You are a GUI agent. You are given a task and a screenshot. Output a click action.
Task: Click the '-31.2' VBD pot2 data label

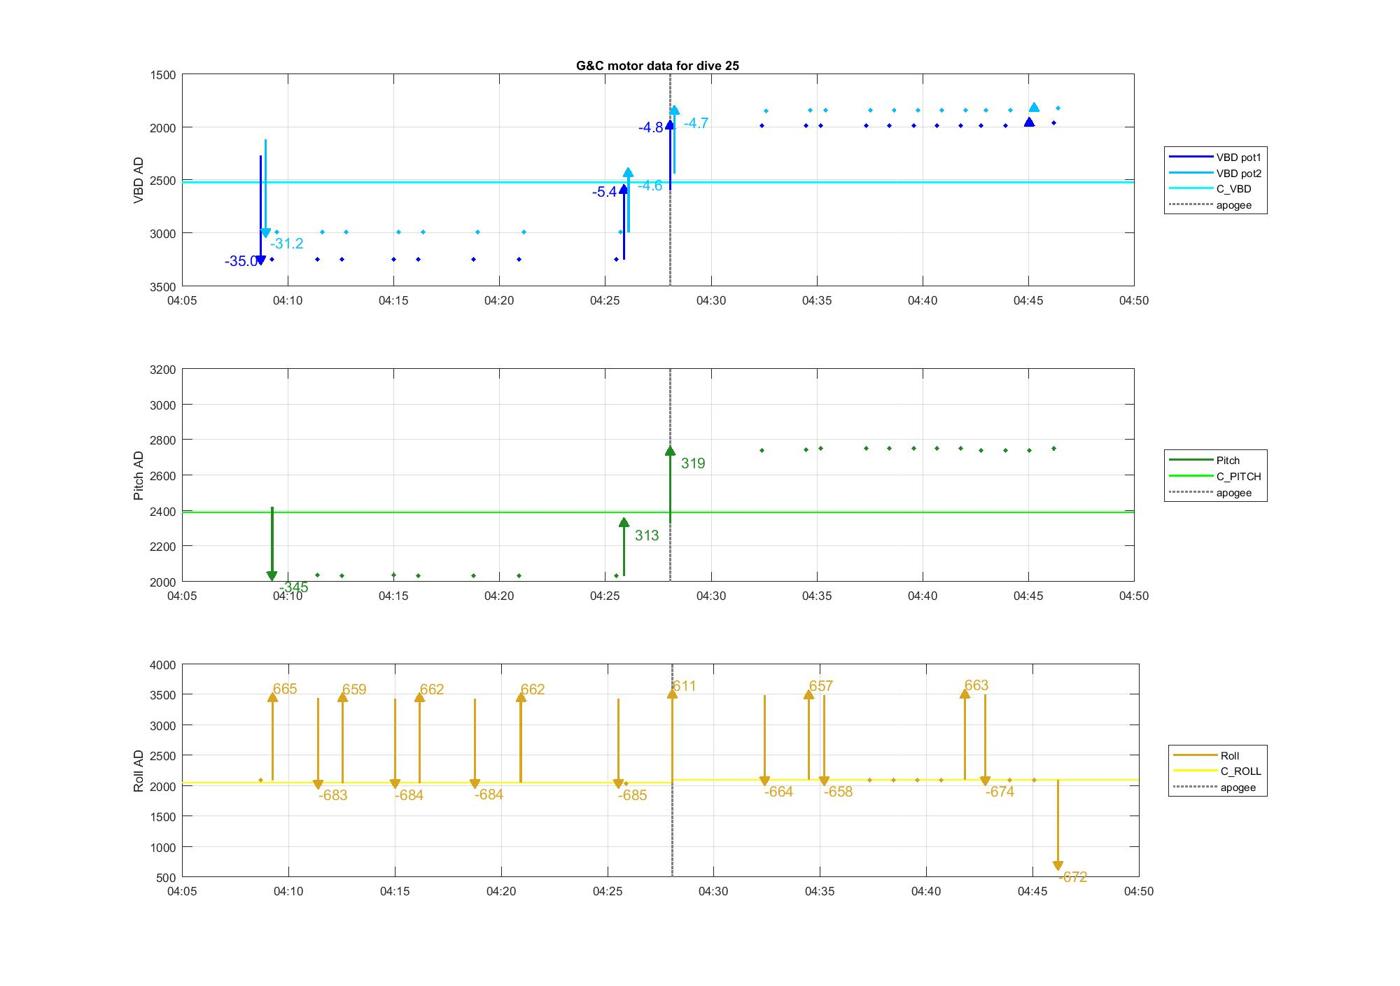[x=287, y=243]
